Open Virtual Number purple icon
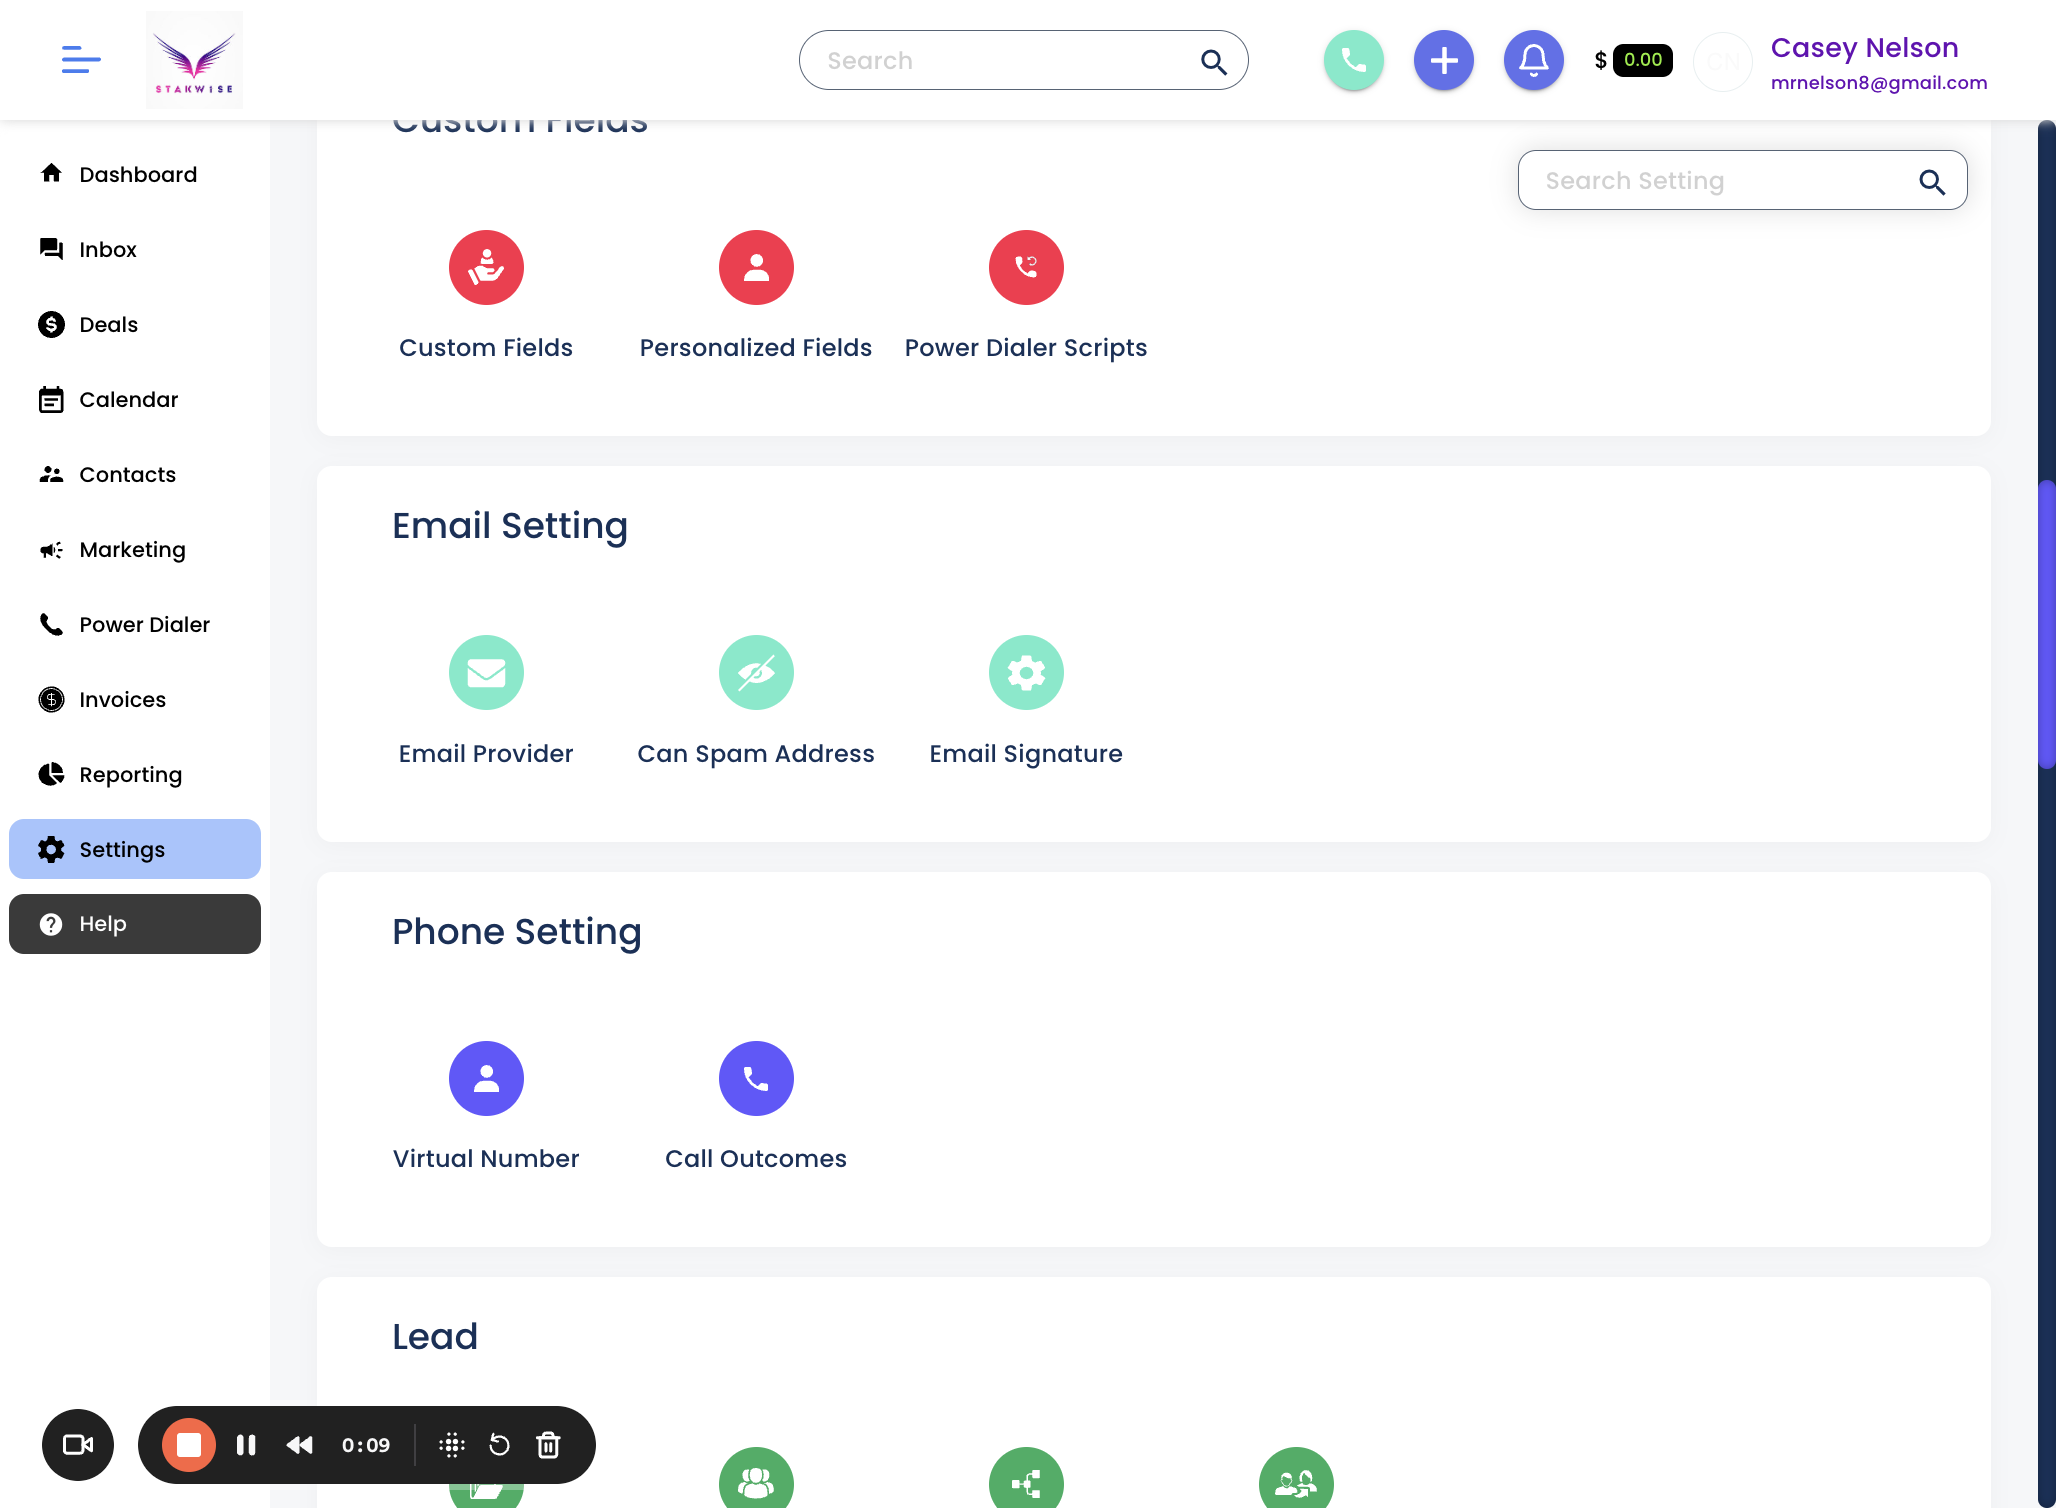Viewport: 2056px width, 1508px height. point(486,1078)
